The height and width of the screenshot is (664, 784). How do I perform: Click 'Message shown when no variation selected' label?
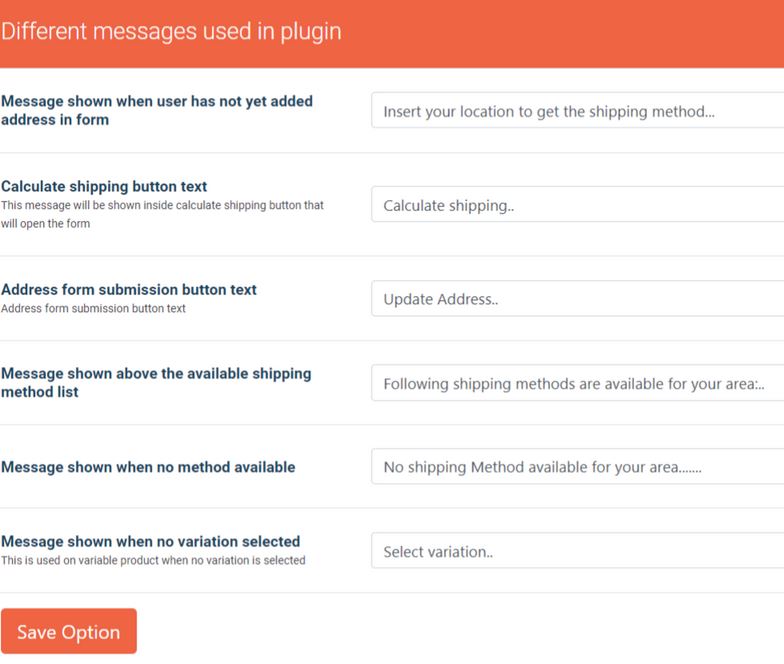coord(150,542)
